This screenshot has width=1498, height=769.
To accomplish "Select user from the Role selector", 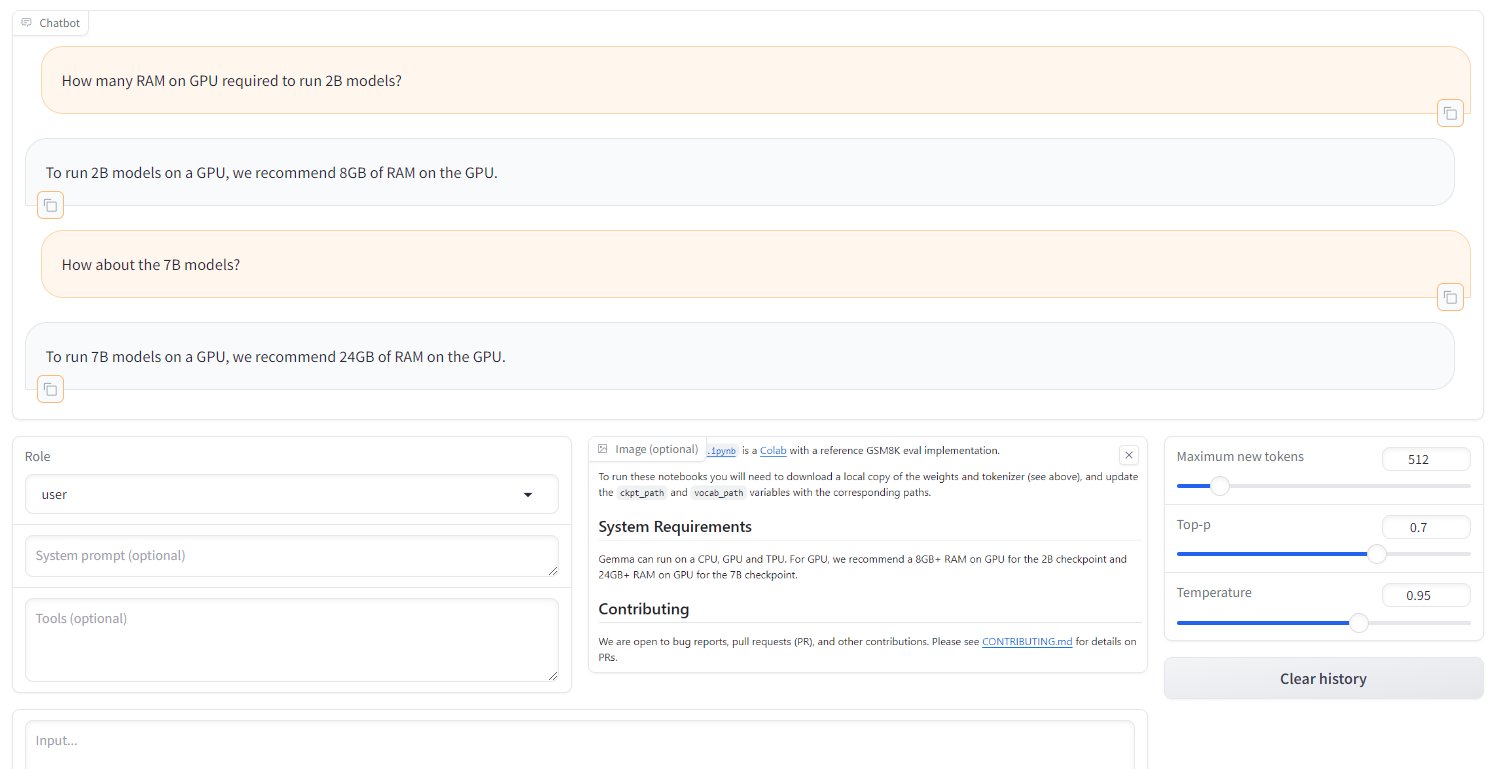I will point(291,494).
